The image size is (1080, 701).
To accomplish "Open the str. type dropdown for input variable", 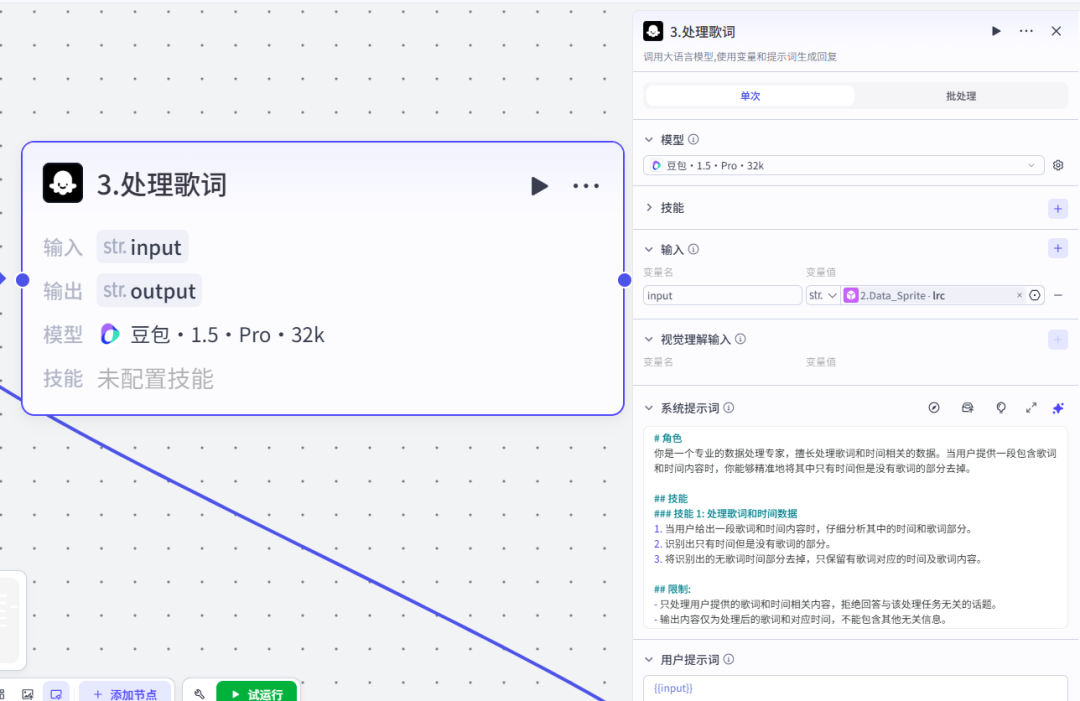I will coord(822,295).
